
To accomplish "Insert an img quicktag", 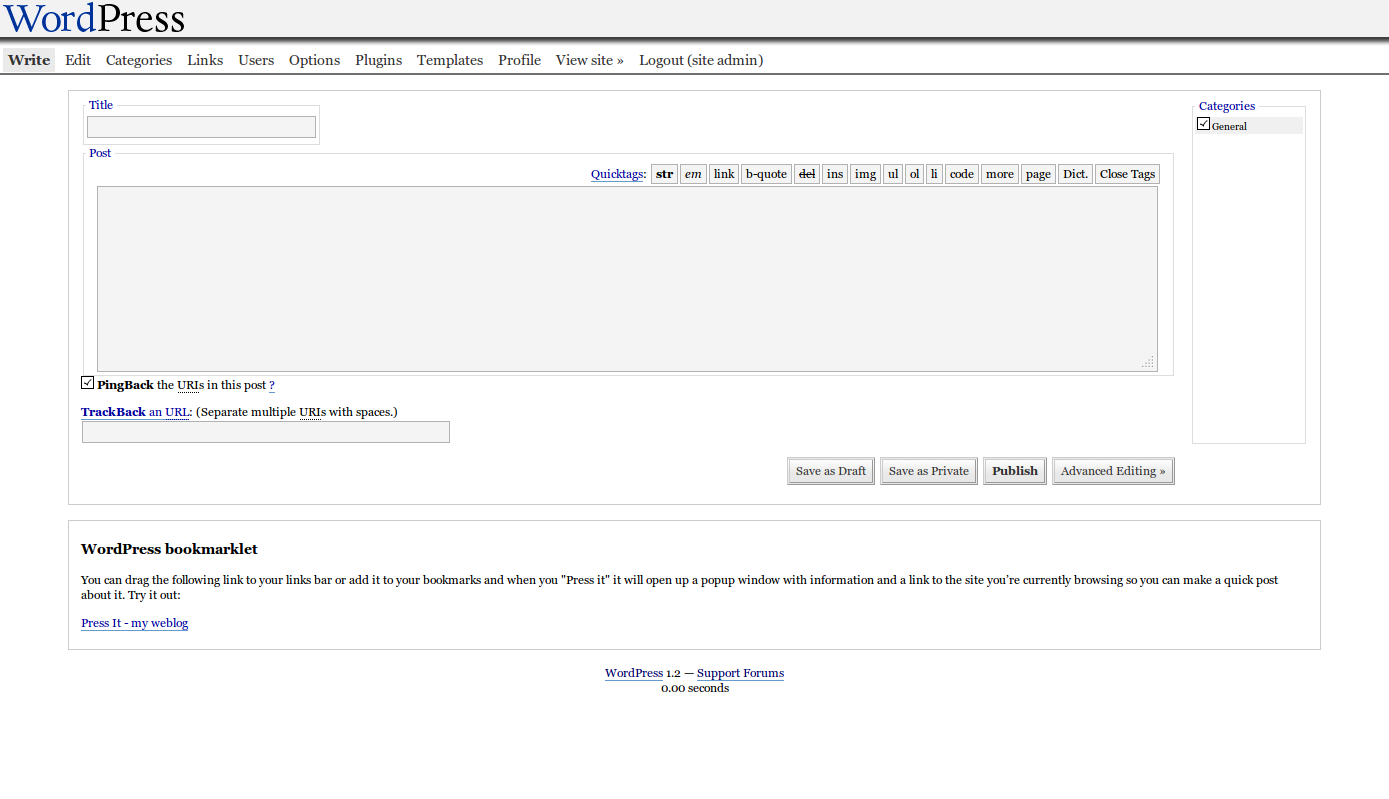I will point(866,174).
